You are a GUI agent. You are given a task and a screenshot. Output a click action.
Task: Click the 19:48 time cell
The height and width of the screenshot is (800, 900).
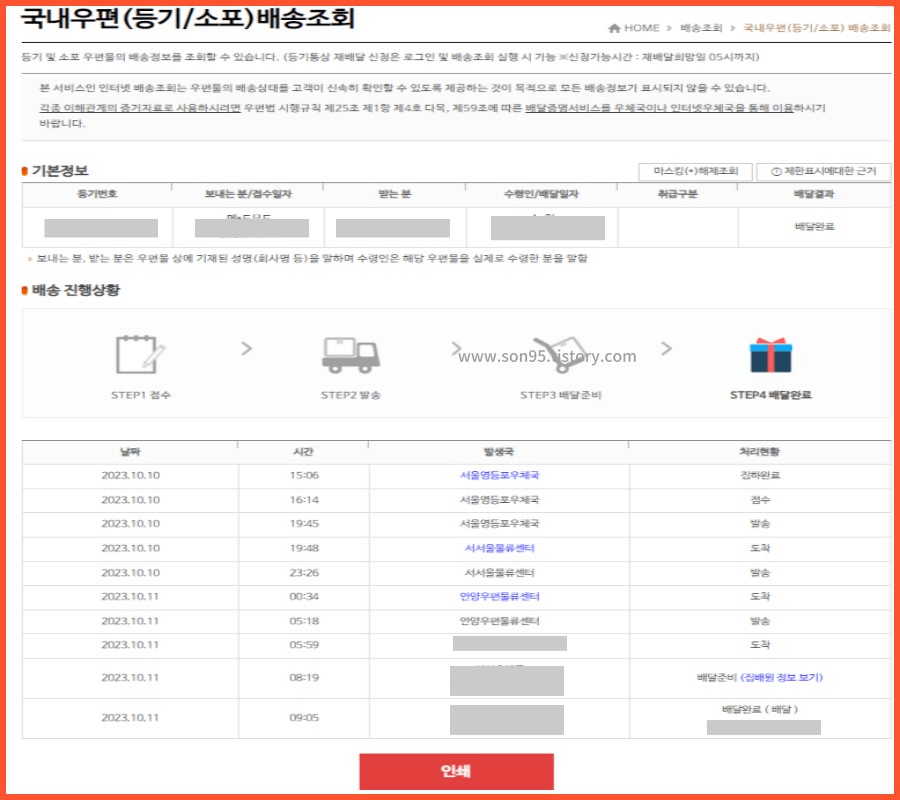(x=304, y=548)
